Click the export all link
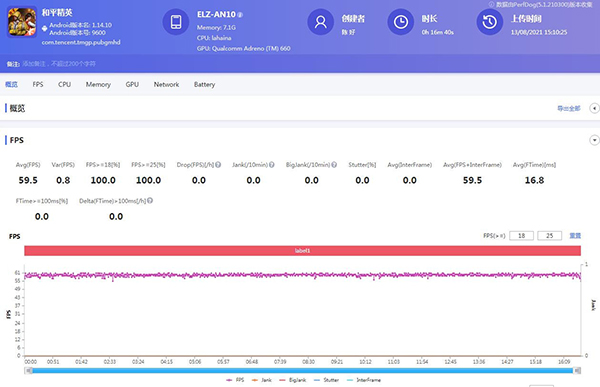The height and width of the screenshot is (387, 600). pos(569,108)
